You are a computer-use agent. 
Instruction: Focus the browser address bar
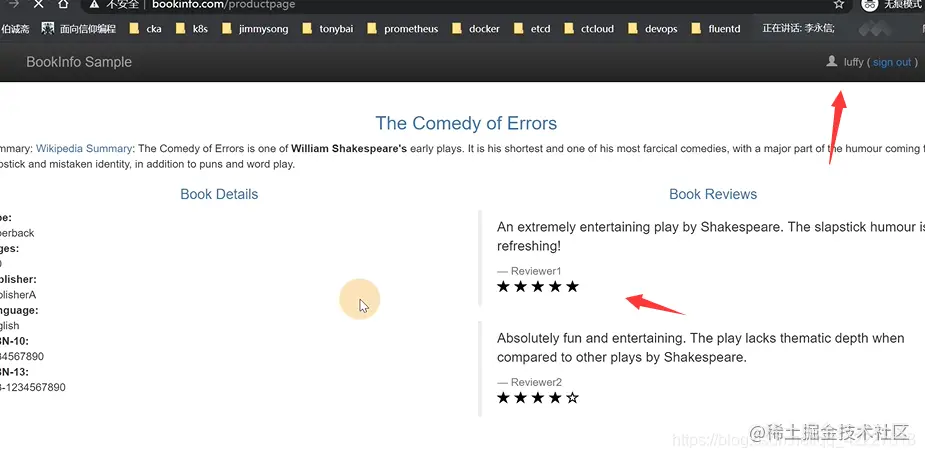pyautogui.click(x=466, y=4)
